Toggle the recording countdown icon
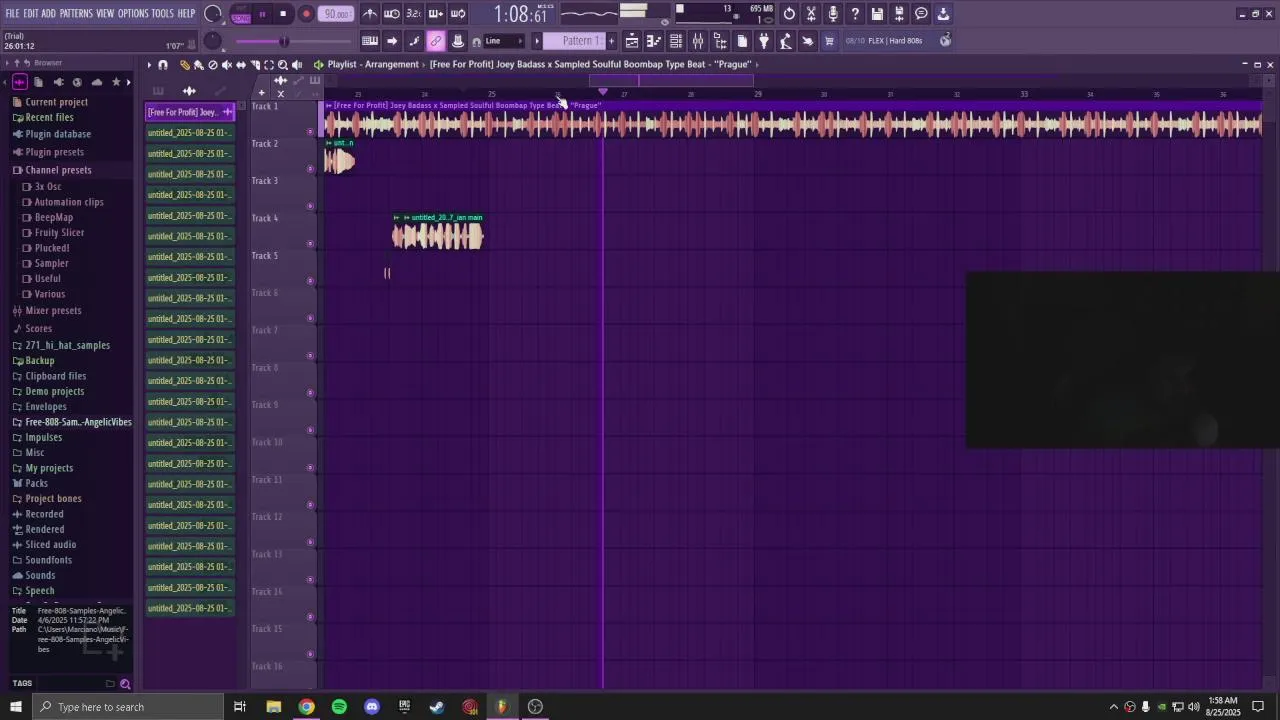Screen dimensions: 1280x720 pyautogui.click(x=413, y=14)
